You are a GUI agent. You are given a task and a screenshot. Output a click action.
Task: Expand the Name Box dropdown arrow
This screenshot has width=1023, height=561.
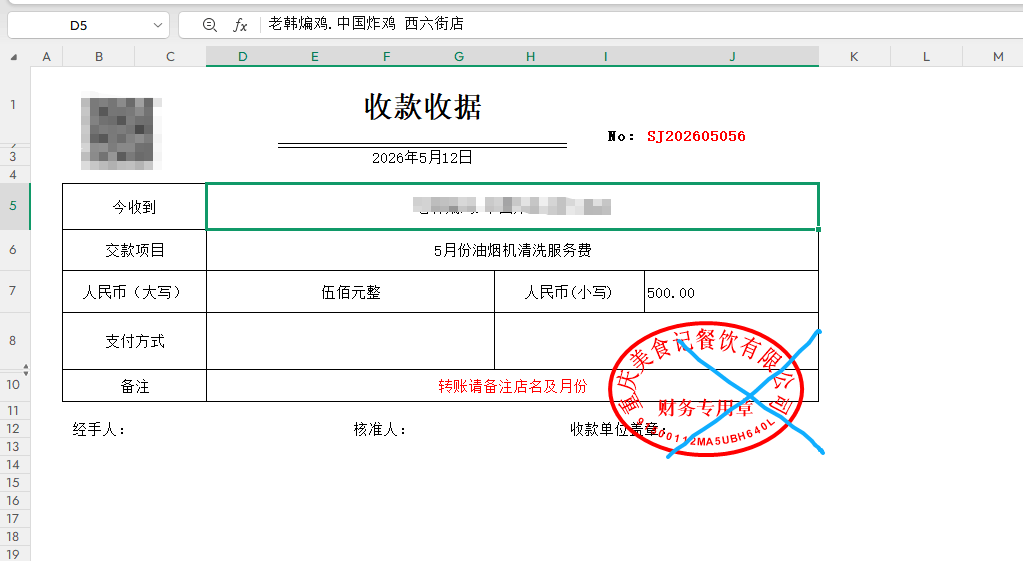[x=157, y=25]
